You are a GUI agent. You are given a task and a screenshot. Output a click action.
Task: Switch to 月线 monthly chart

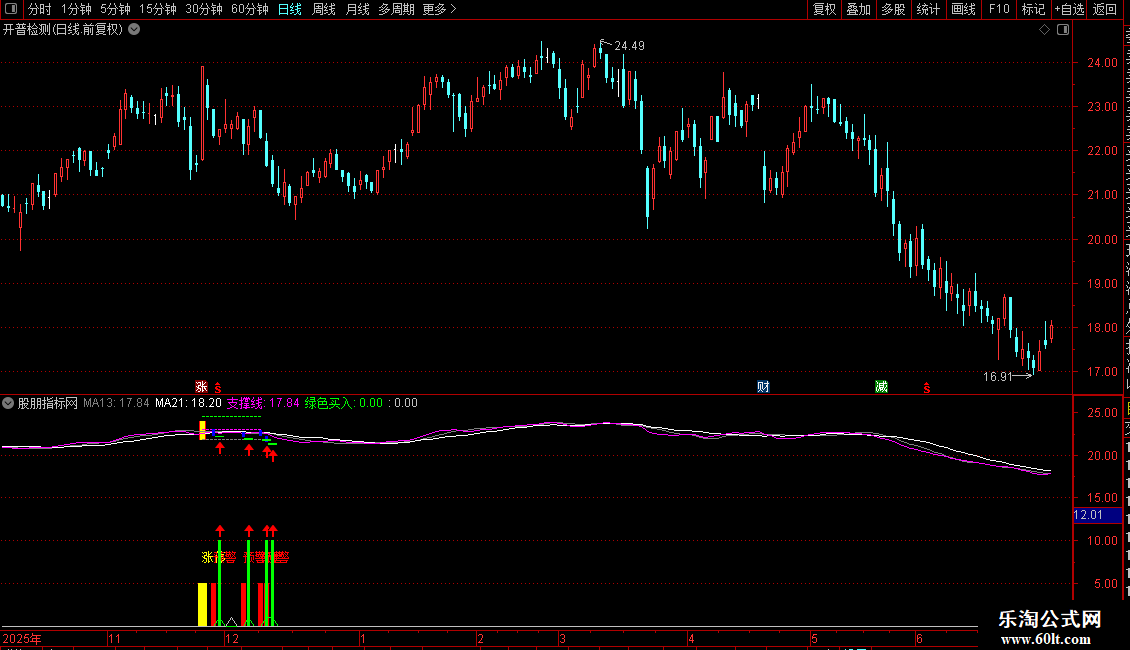(x=357, y=9)
